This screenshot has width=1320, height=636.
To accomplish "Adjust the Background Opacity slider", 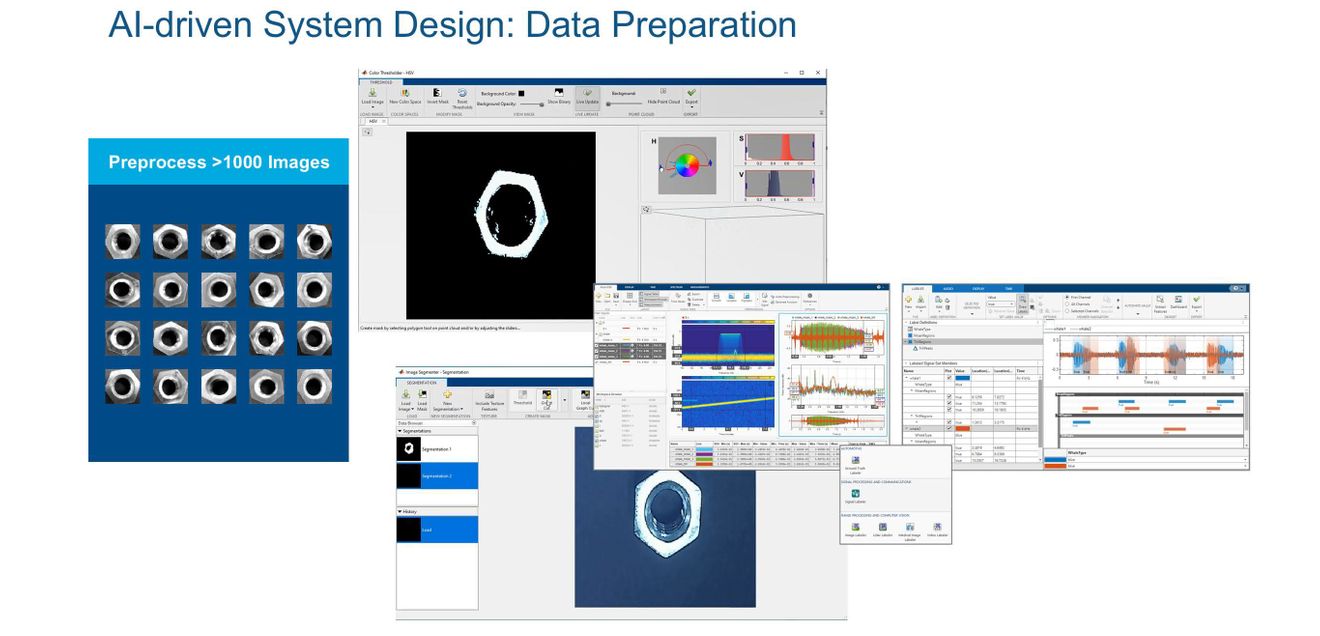I will click(x=531, y=103).
